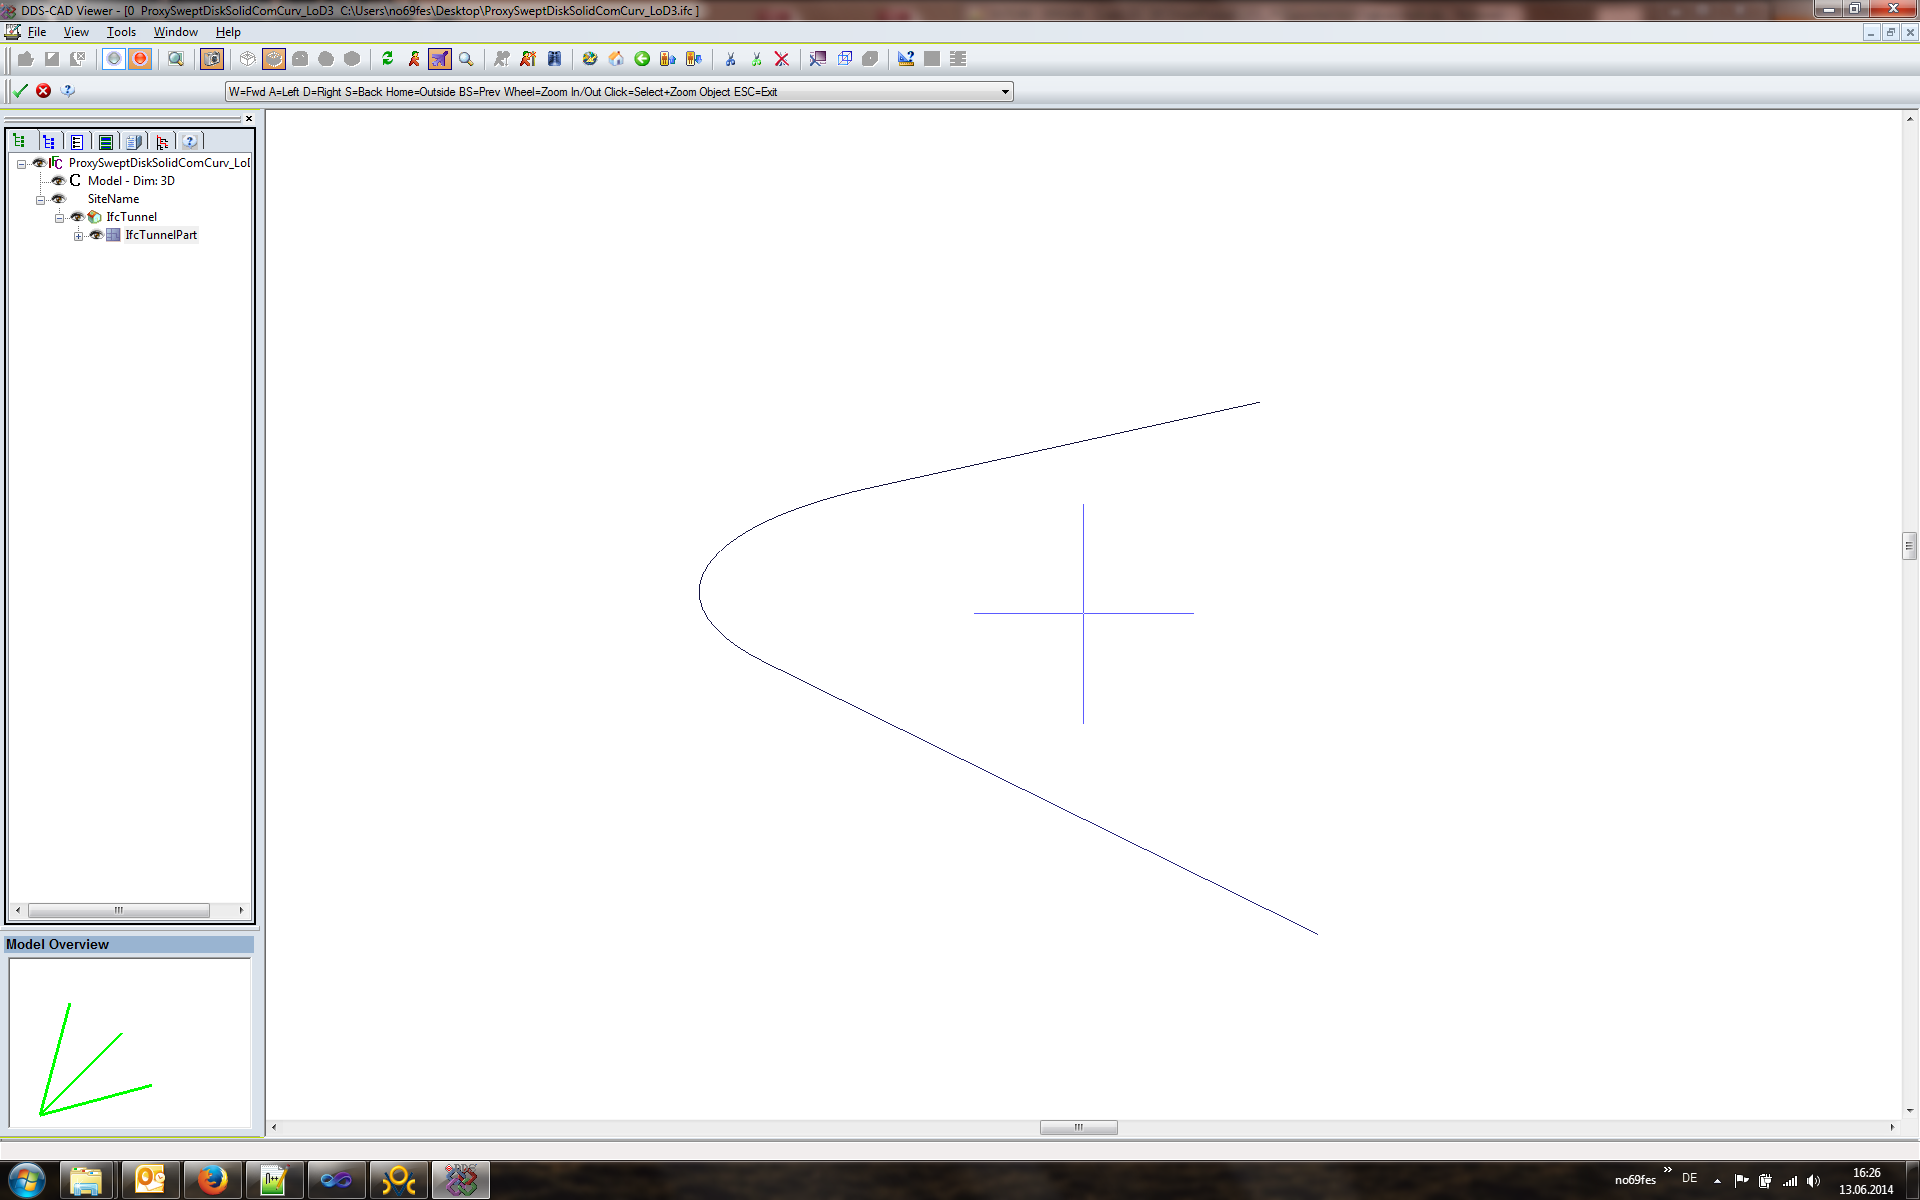Toggle the highlighted shaded solid view icon

[274, 59]
